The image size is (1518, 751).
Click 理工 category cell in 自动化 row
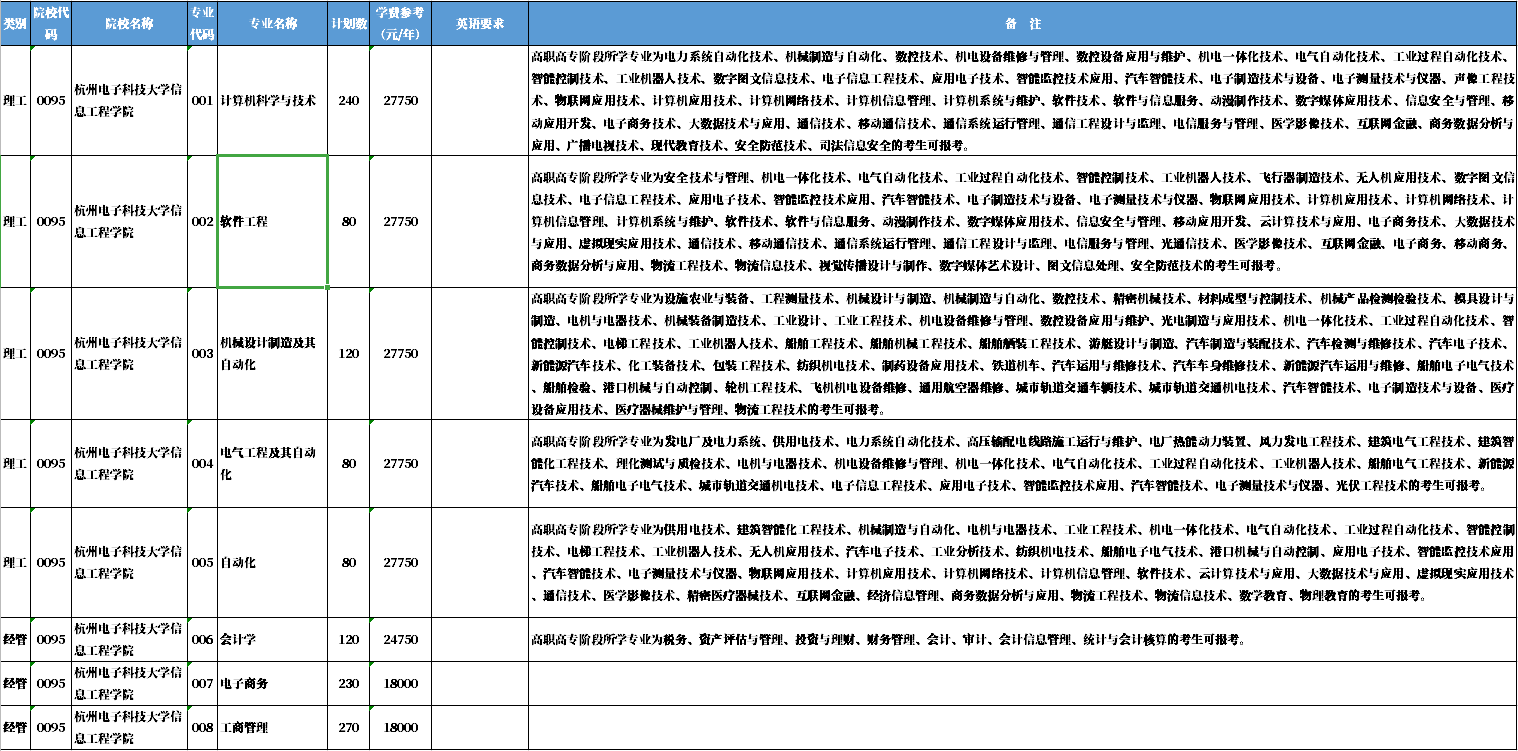pyautogui.click(x=15, y=563)
